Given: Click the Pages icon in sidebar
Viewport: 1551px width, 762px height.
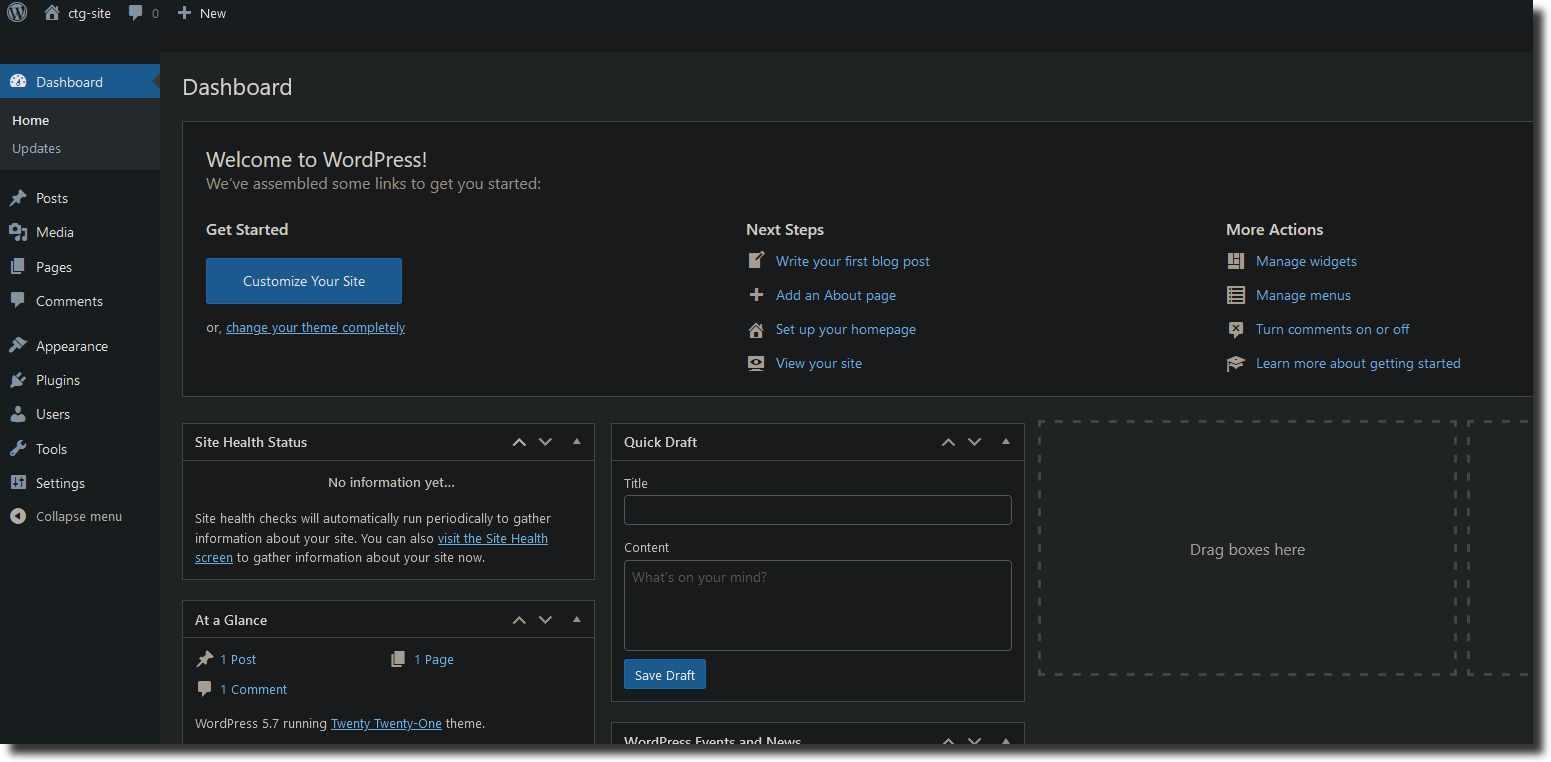Looking at the screenshot, I should pos(18,267).
